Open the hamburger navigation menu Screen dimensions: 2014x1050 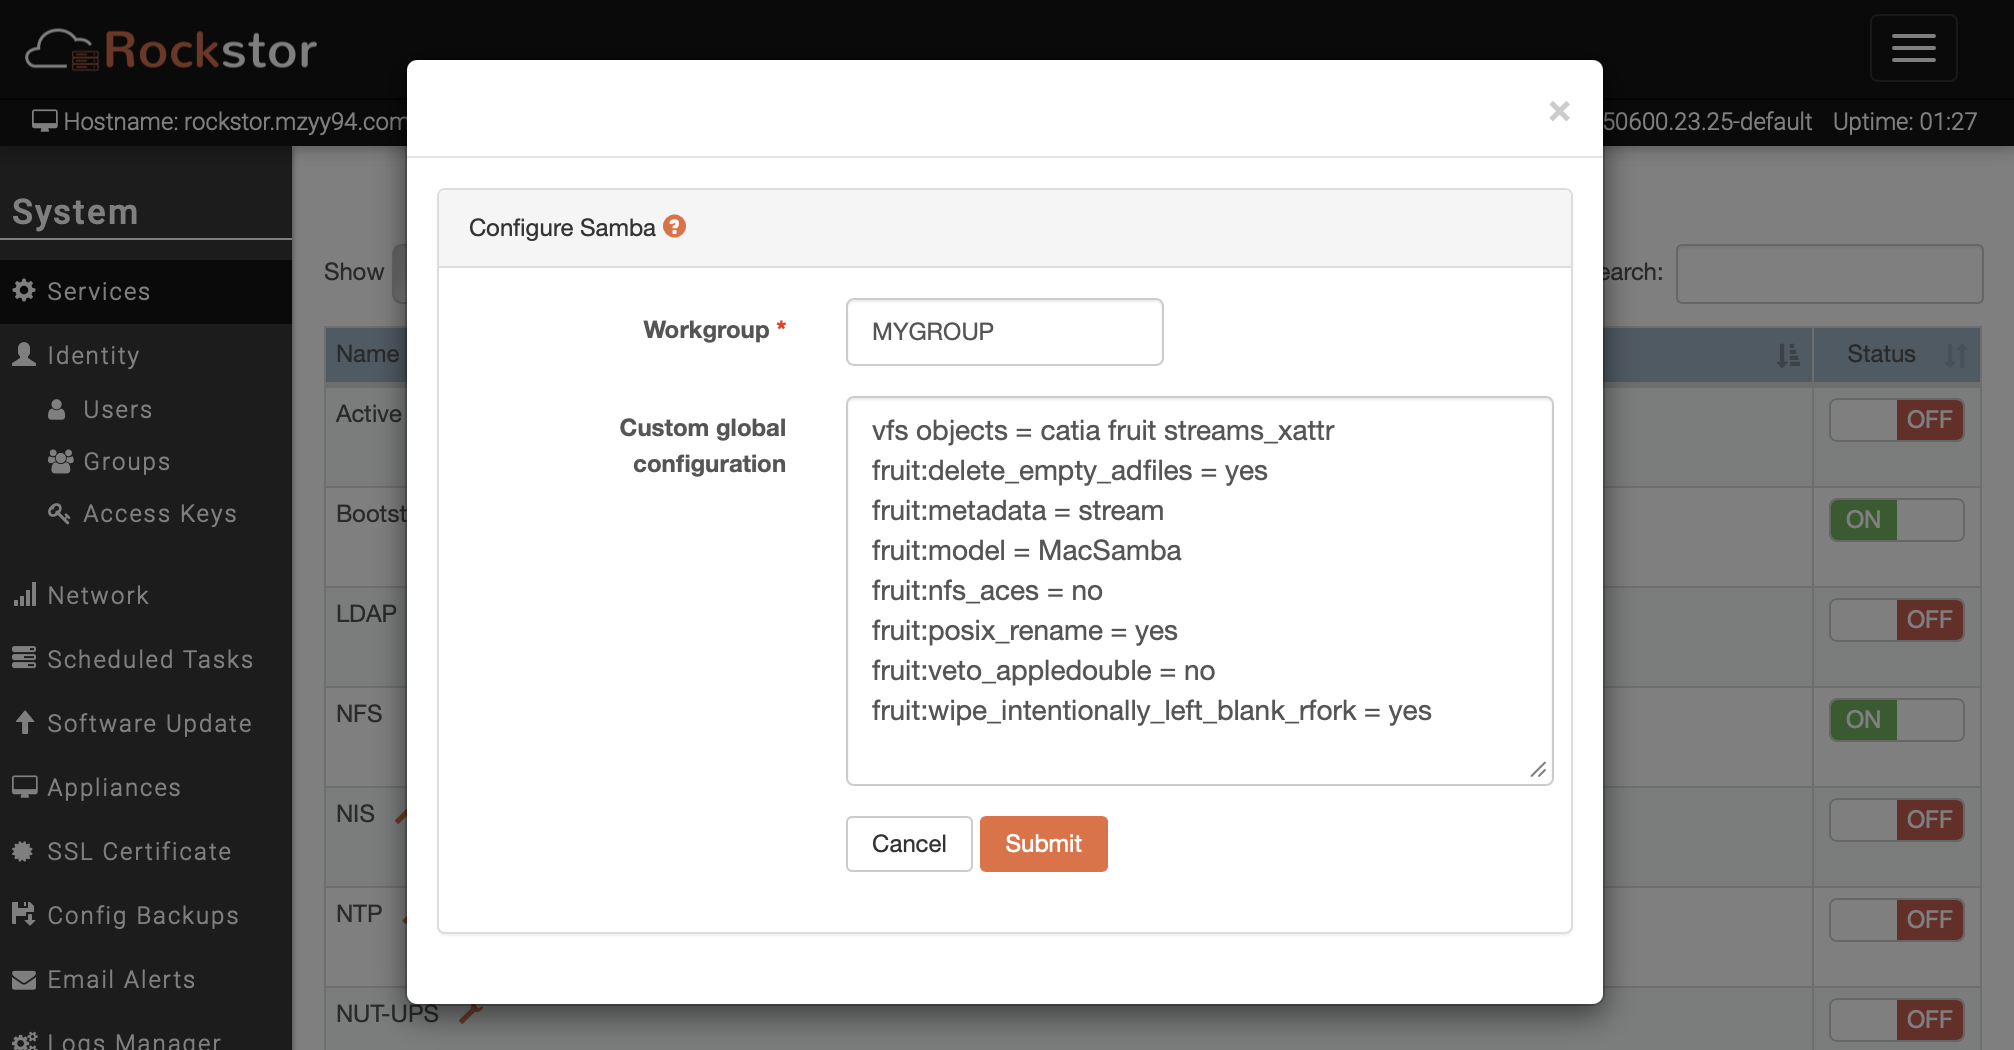[1913, 48]
